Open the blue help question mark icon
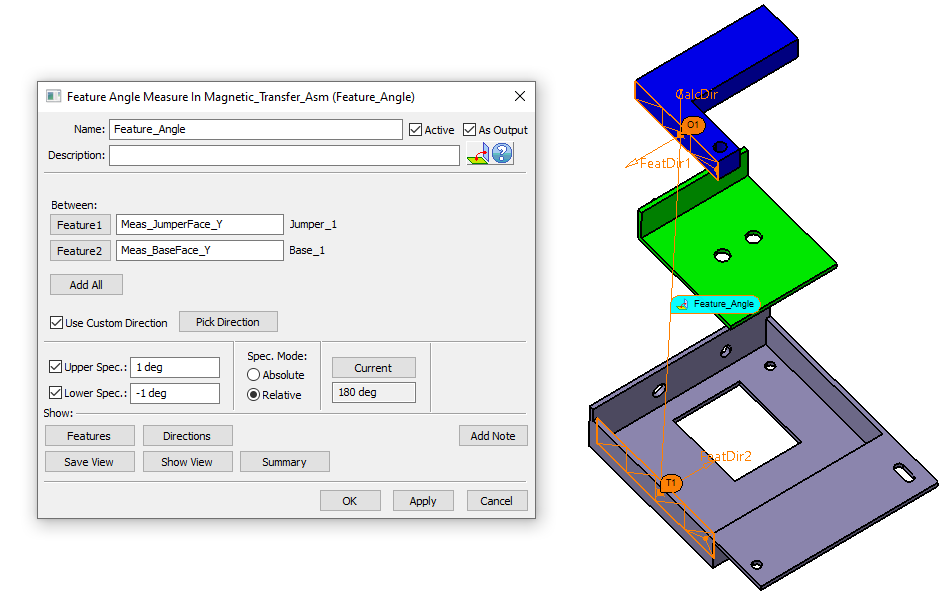939x598 pixels. [502, 153]
